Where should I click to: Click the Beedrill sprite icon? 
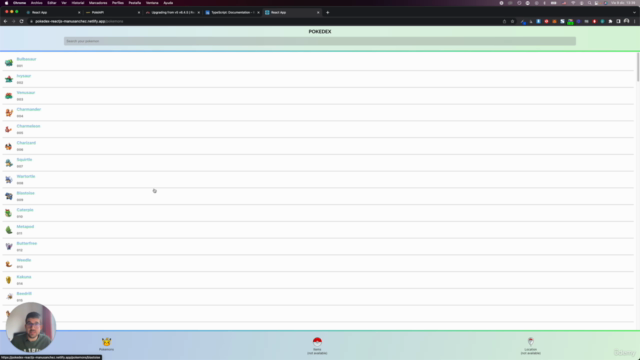9,297
